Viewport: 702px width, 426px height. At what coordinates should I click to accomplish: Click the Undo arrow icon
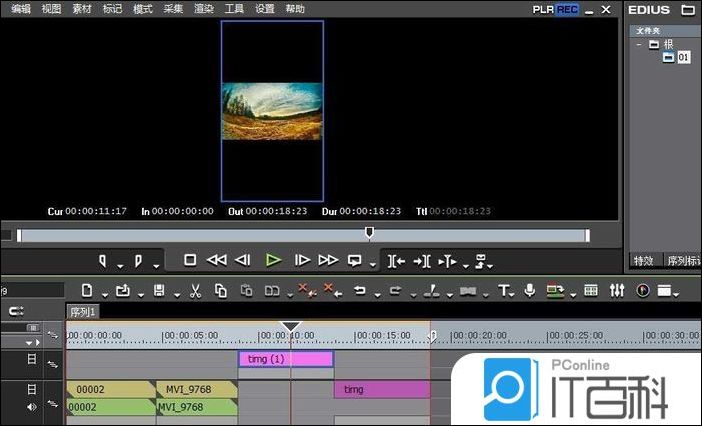coord(360,291)
